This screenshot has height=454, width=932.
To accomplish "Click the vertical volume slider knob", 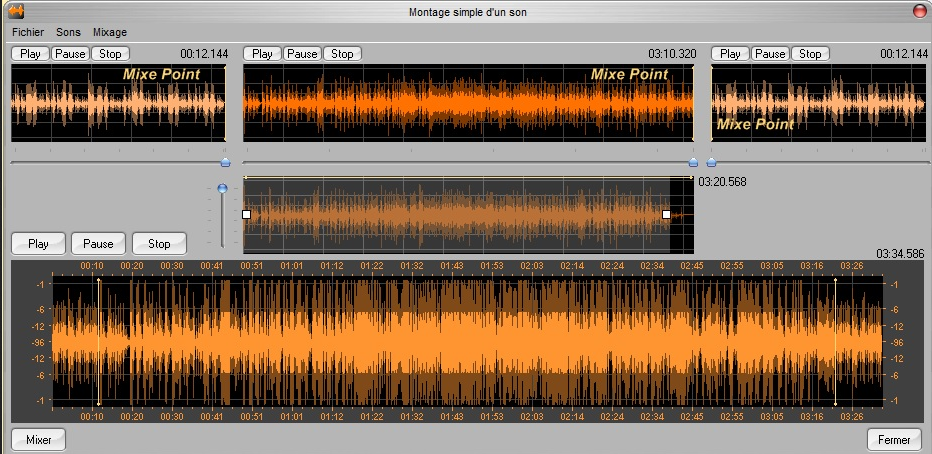I will point(222,188).
